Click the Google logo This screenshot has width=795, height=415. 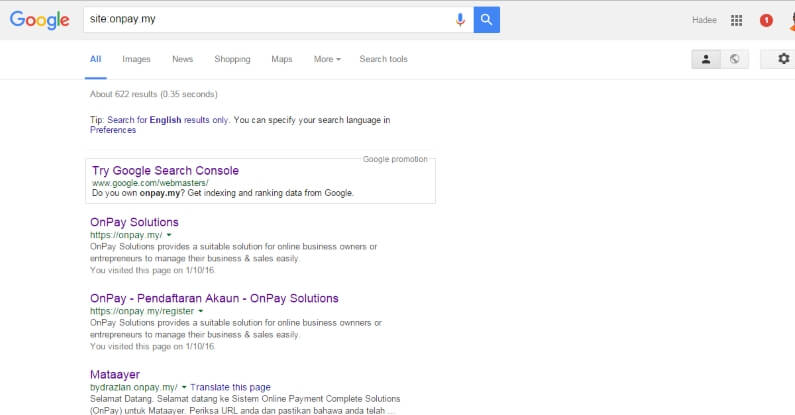pyautogui.click(x=40, y=20)
